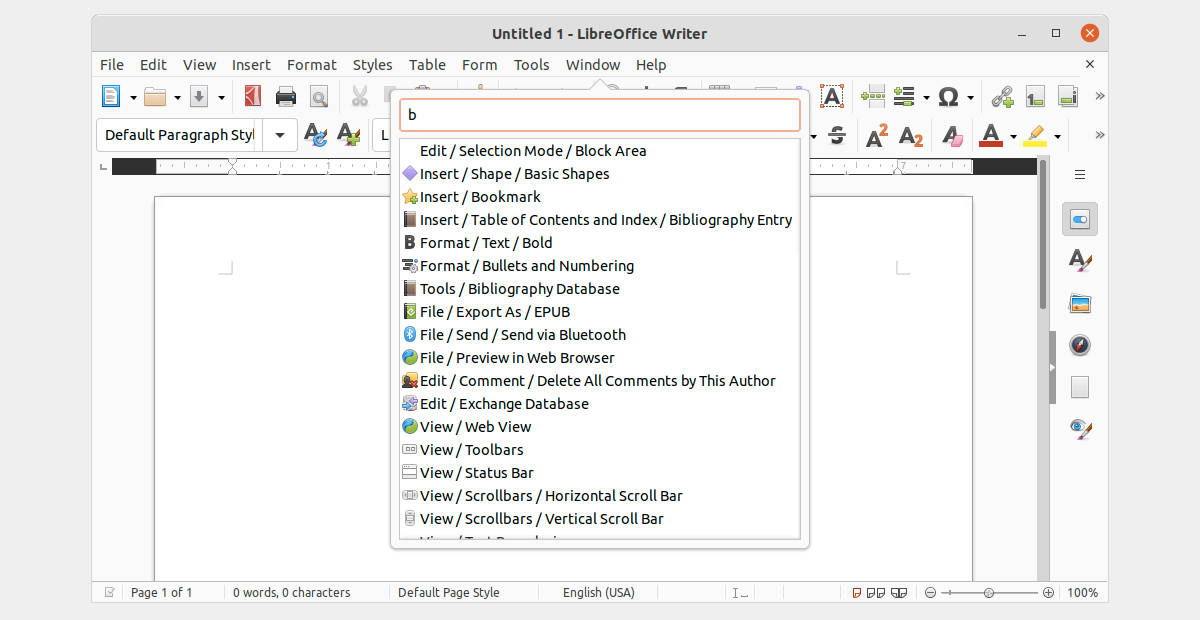Open the Gallery panel in the sidebar

pyautogui.click(x=1080, y=302)
